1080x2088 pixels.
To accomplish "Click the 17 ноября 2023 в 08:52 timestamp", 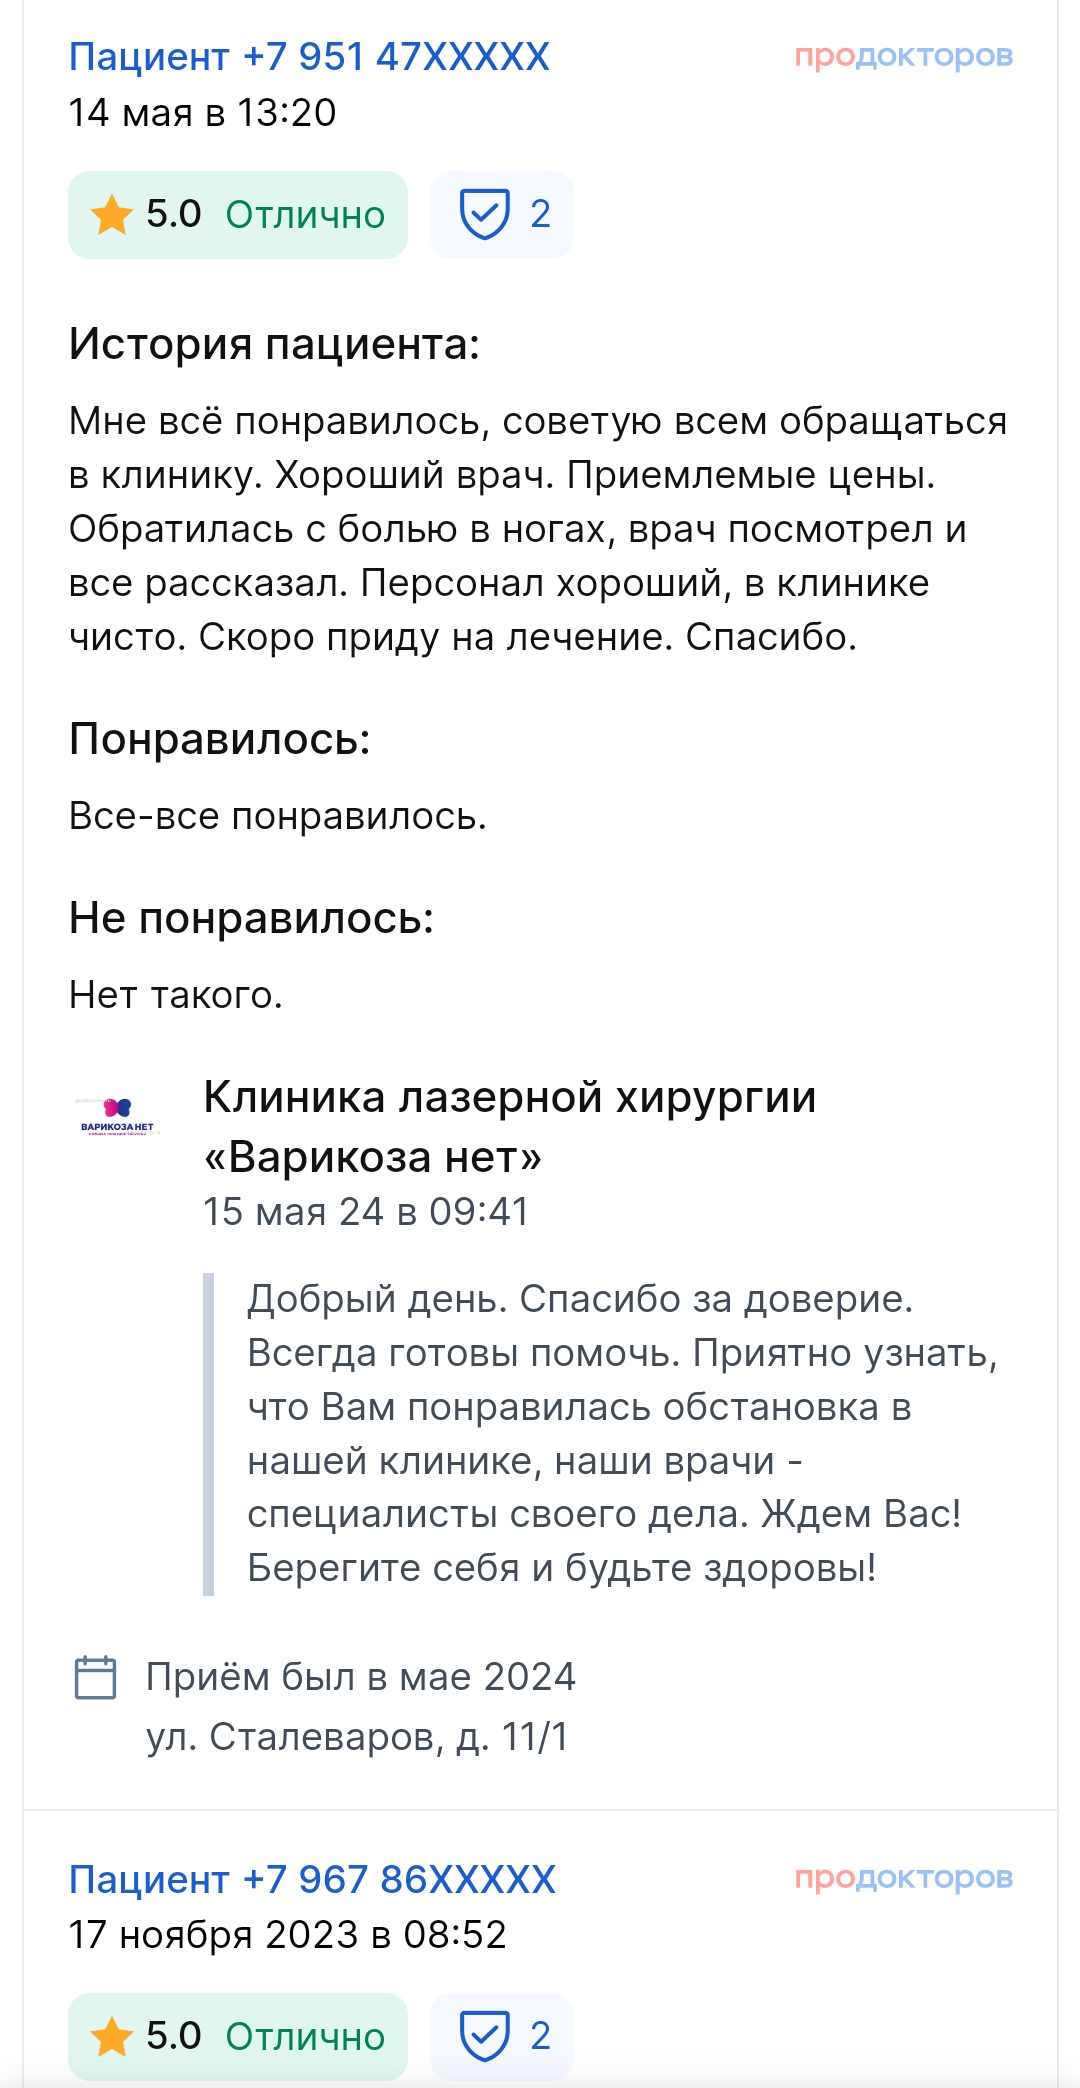I will [x=287, y=1935].
